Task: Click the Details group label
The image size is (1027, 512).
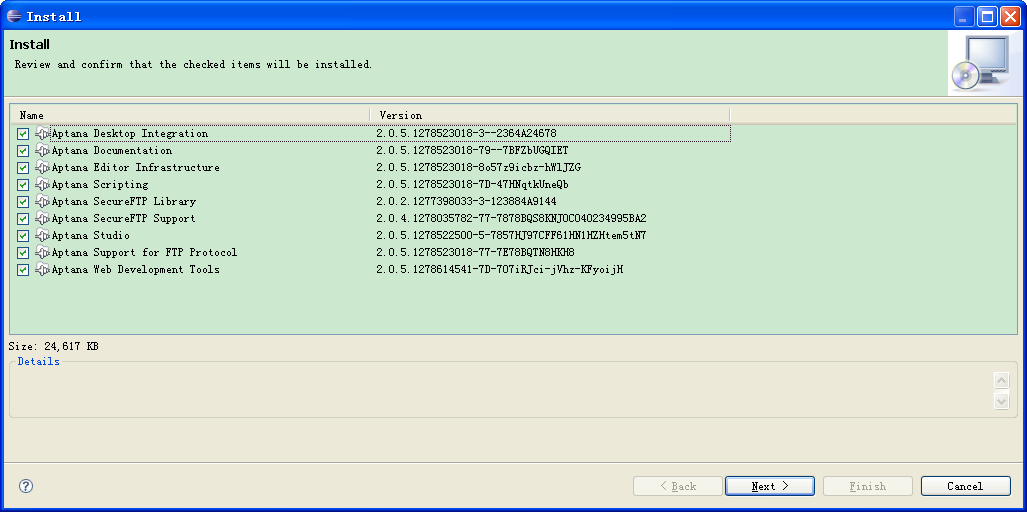Action: [39, 361]
